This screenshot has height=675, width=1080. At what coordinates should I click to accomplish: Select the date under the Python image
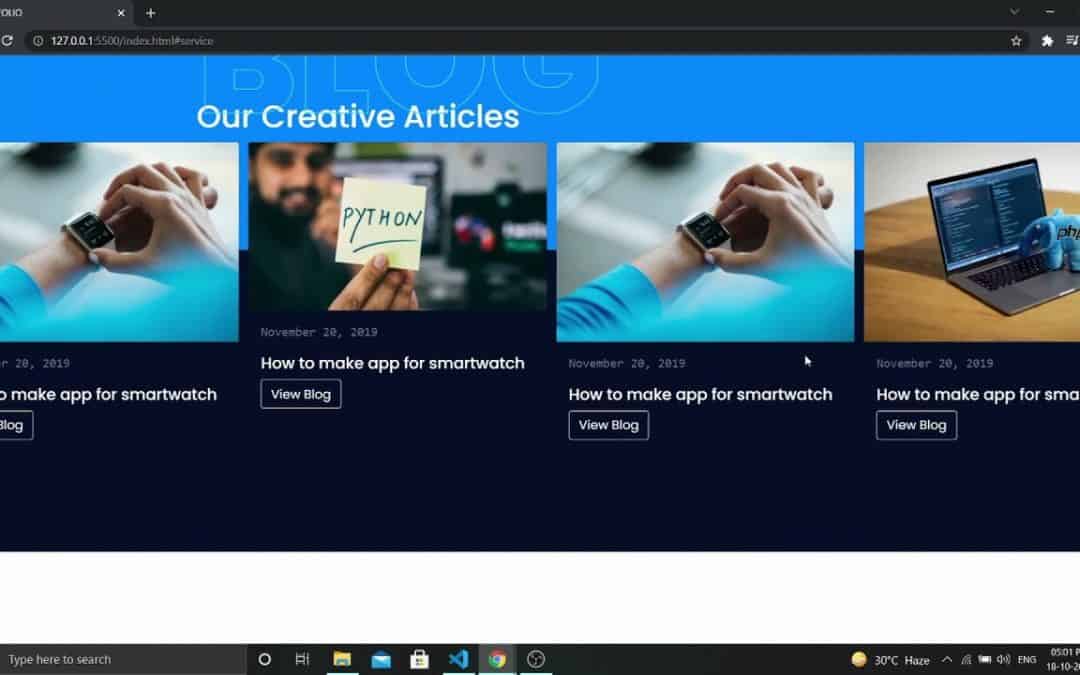[319, 332]
